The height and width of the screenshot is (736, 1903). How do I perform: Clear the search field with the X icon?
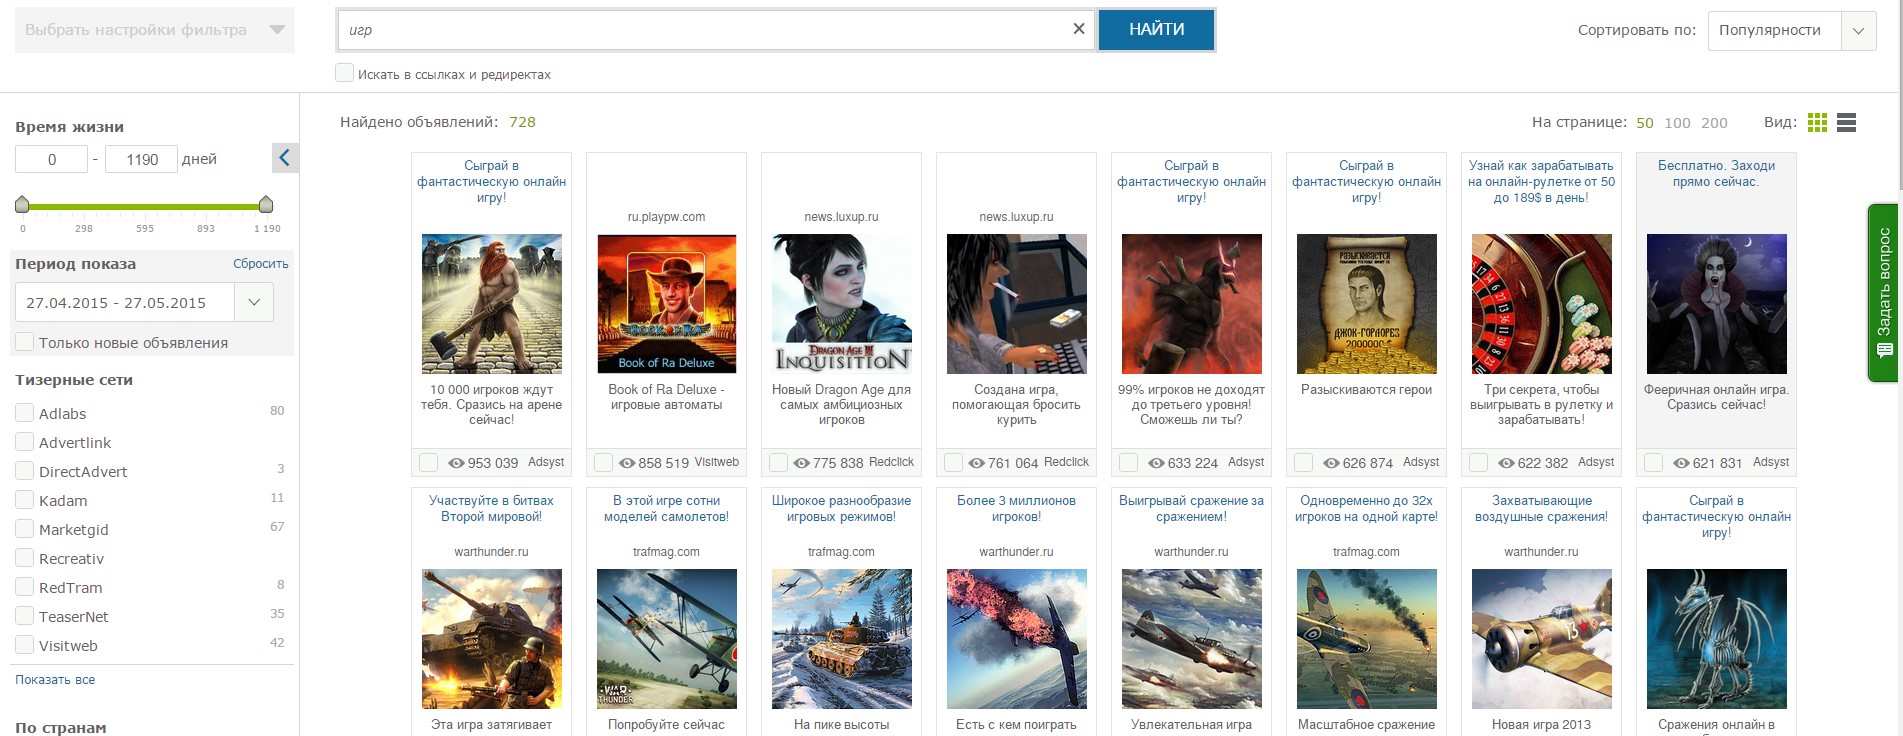pyautogui.click(x=1078, y=29)
